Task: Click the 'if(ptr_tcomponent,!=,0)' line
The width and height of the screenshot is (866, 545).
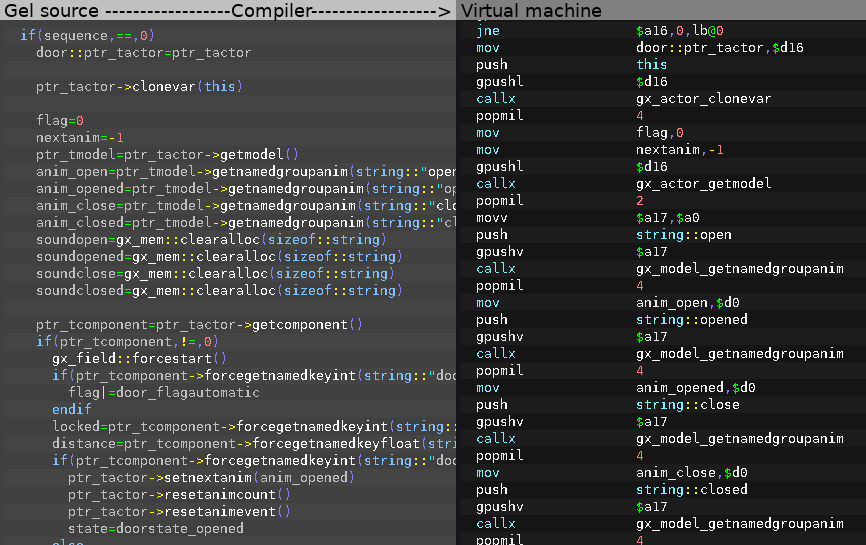Action: [x=127, y=342]
